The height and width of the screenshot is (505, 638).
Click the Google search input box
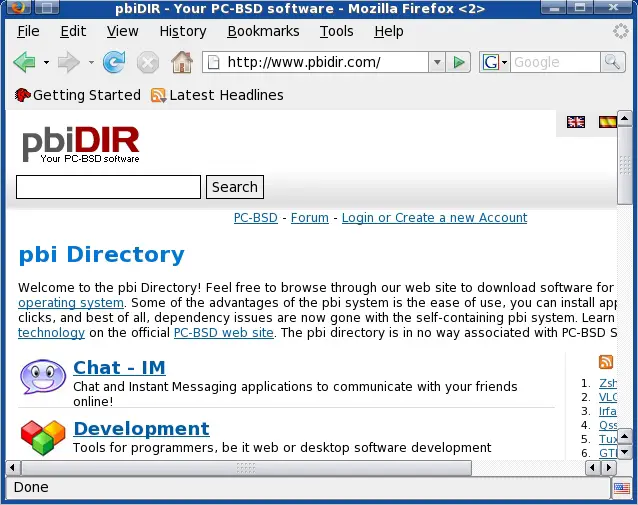555,62
